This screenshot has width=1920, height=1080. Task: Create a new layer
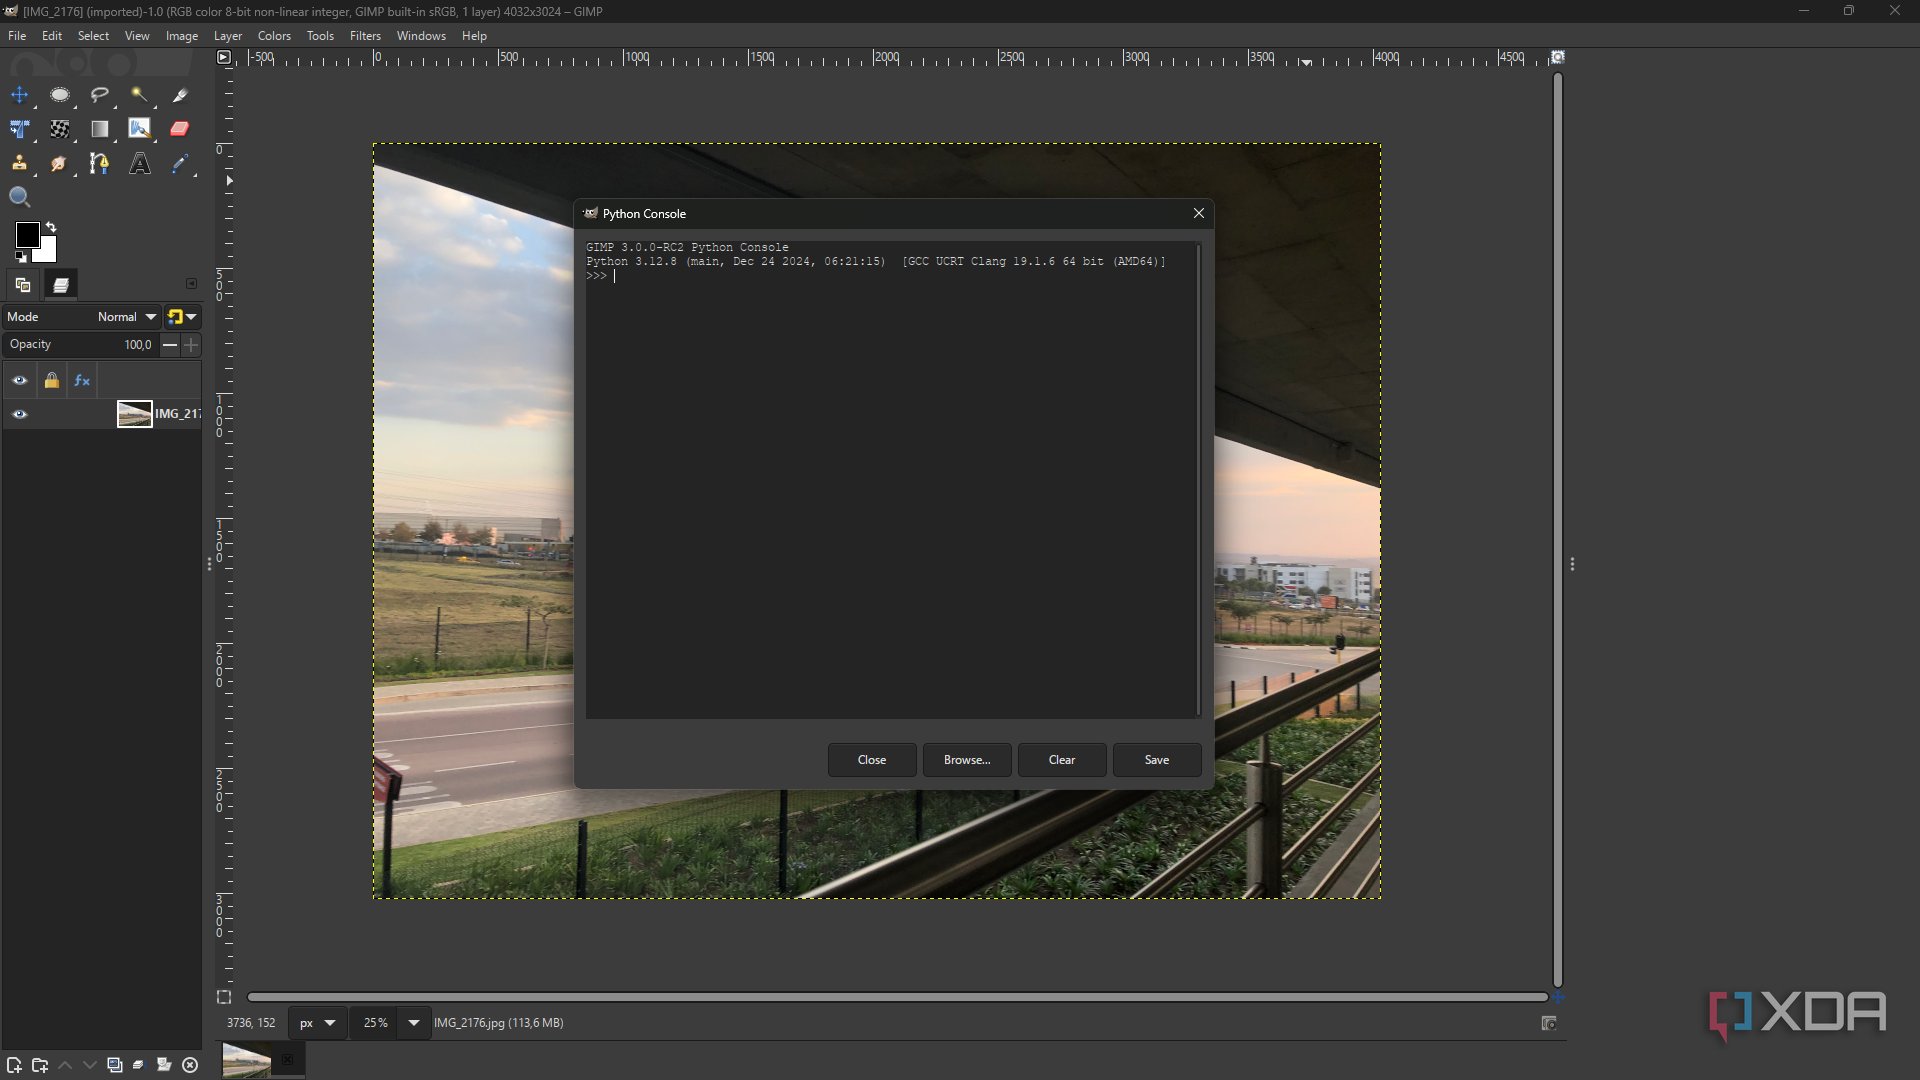click(14, 1065)
